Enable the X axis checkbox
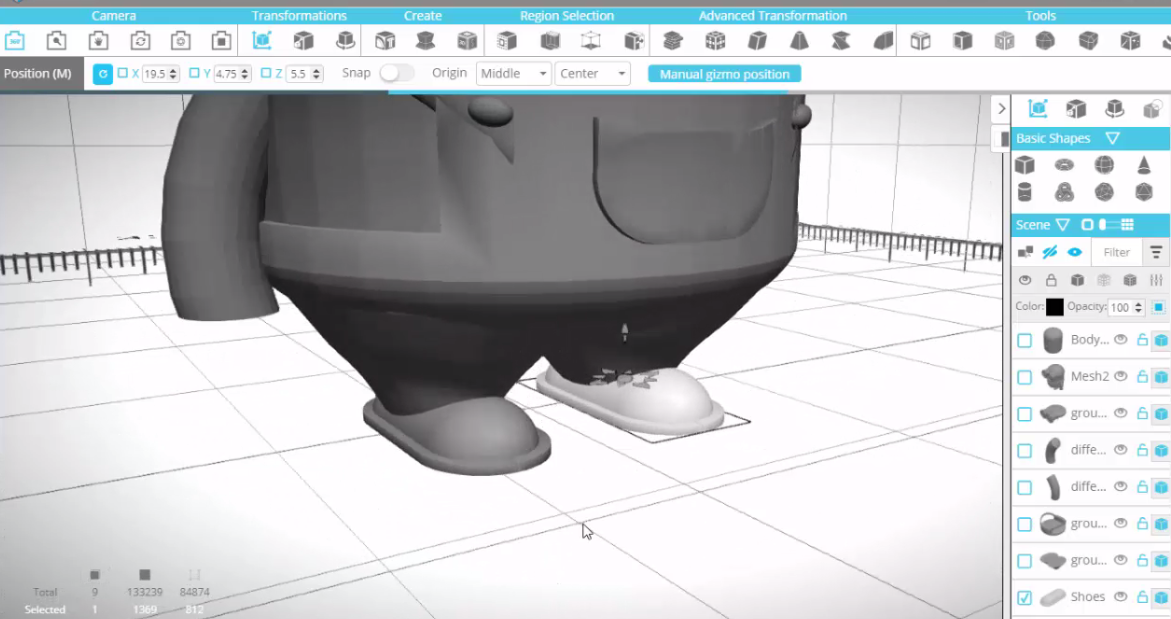The width and height of the screenshot is (1171, 619). [122, 73]
